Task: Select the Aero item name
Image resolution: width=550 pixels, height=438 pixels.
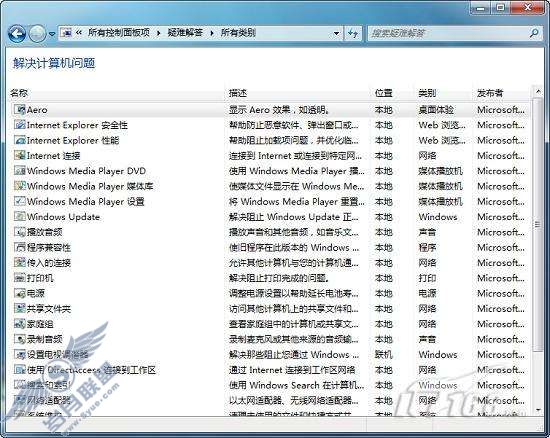Action: pyautogui.click(x=37, y=110)
